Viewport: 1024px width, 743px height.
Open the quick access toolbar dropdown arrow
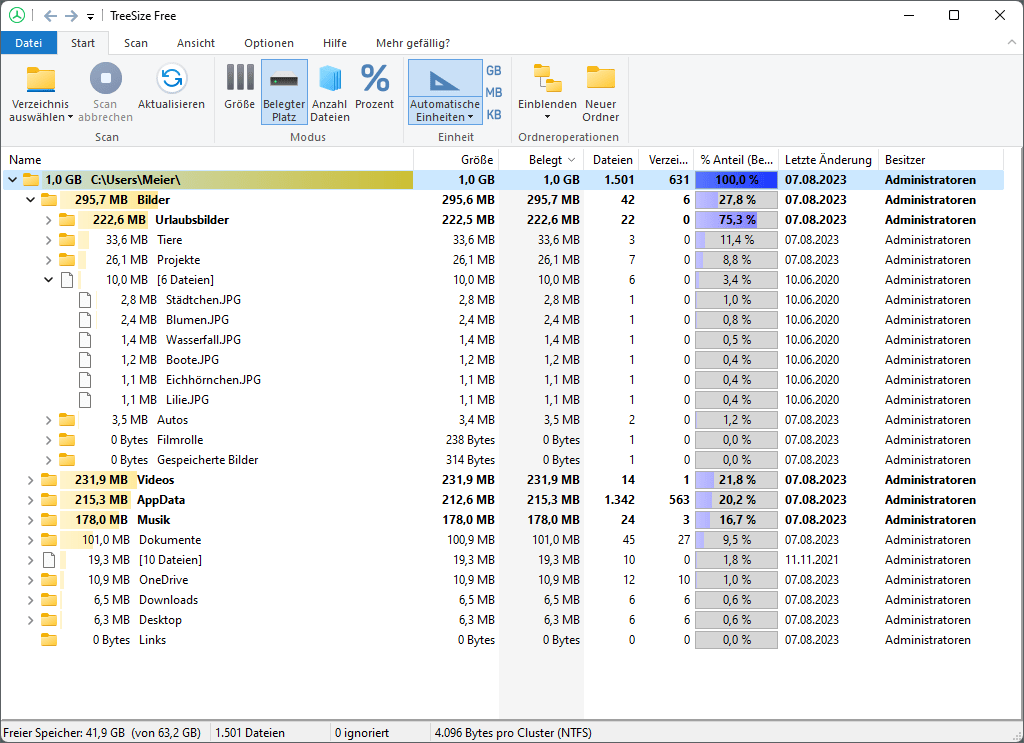click(90, 16)
